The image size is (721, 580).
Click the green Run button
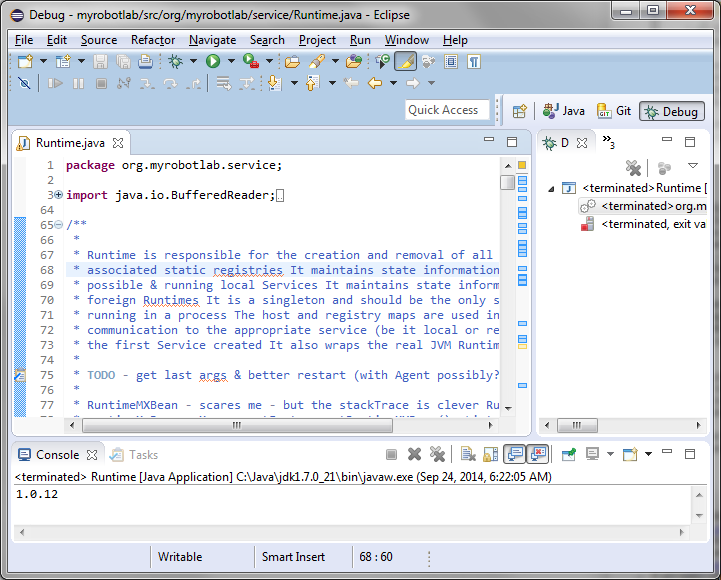click(x=213, y=61)
